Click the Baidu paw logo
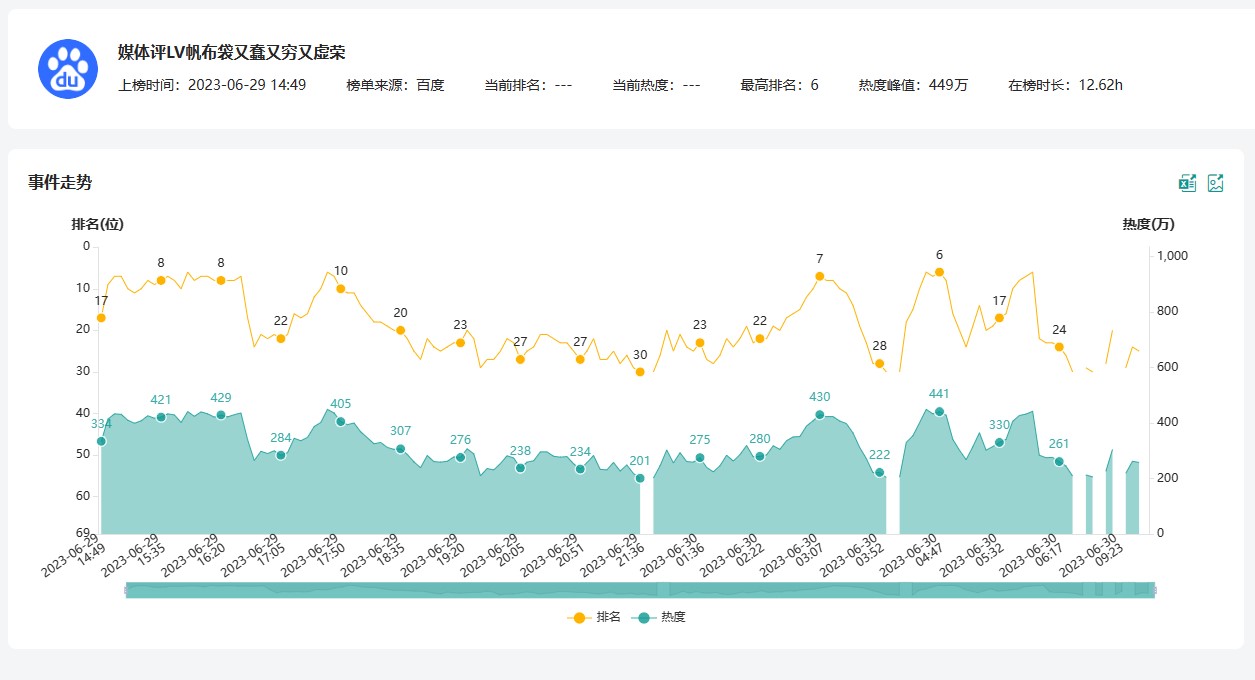 [67, 69]
